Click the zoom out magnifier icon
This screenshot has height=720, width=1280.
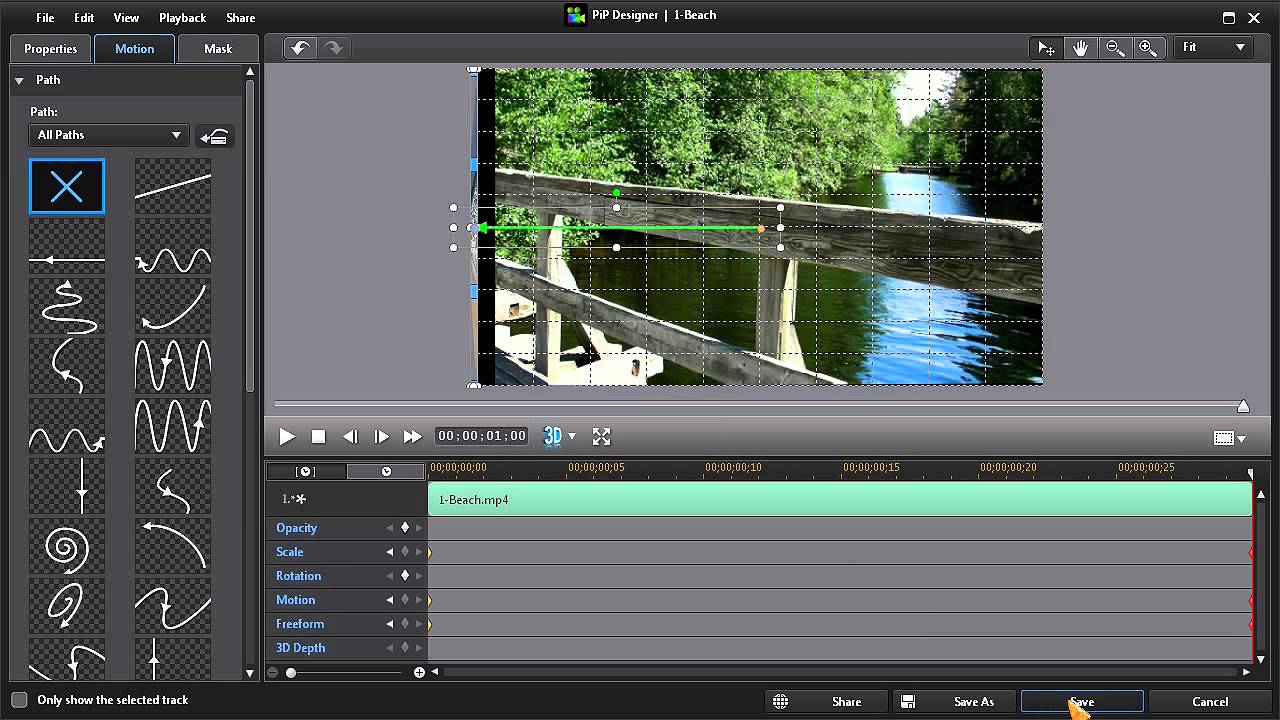[1114, 48]
